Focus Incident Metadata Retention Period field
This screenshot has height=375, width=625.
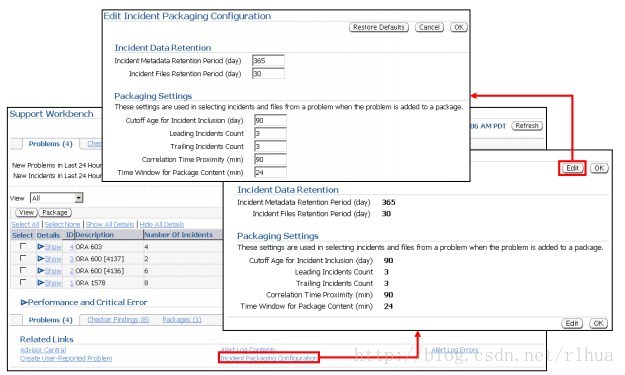click(x=268, y=61)
